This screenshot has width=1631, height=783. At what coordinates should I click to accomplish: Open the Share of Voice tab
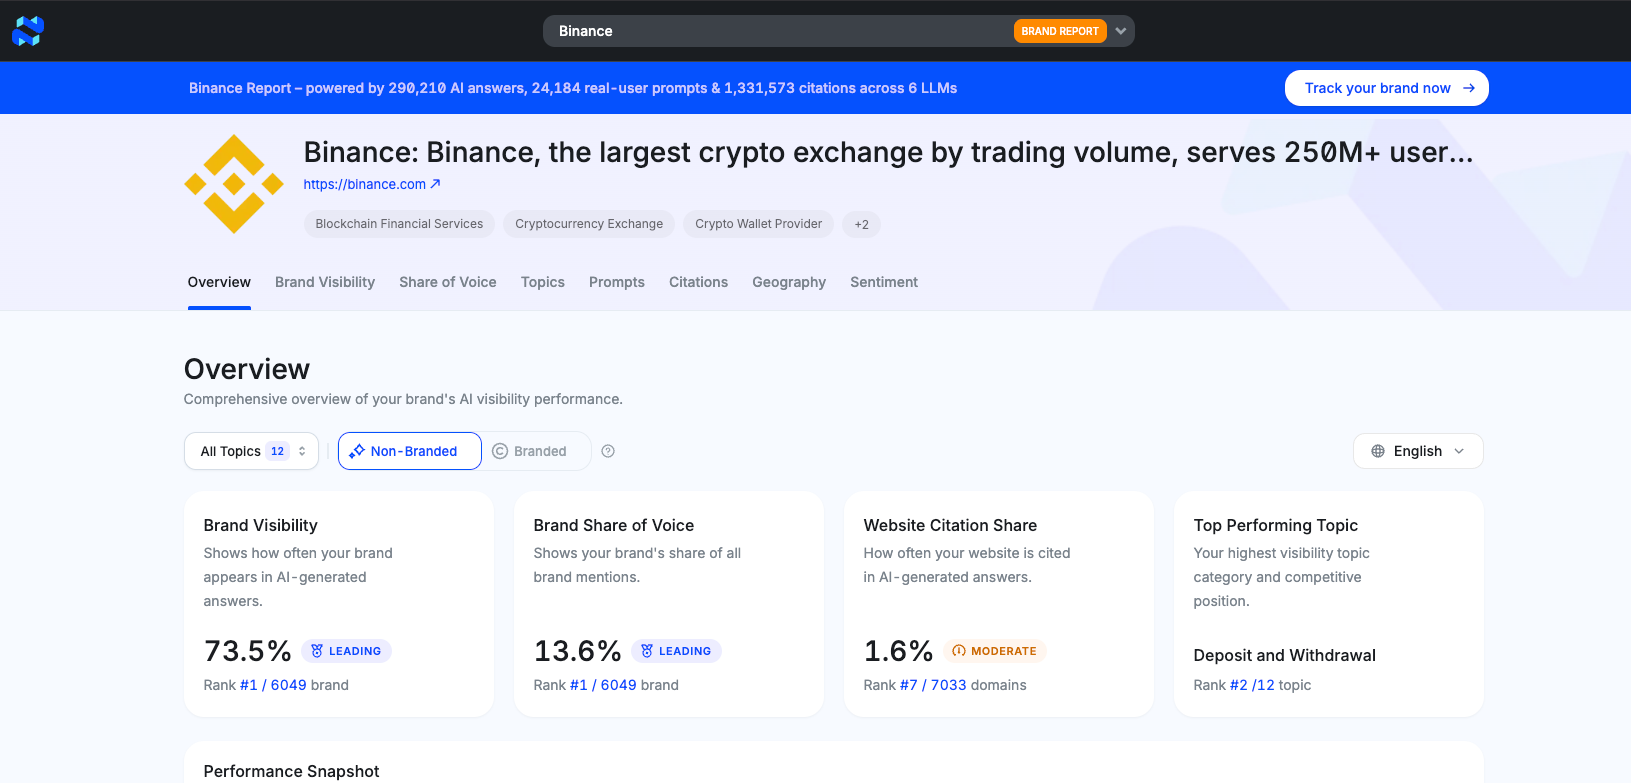click(448, 282)
